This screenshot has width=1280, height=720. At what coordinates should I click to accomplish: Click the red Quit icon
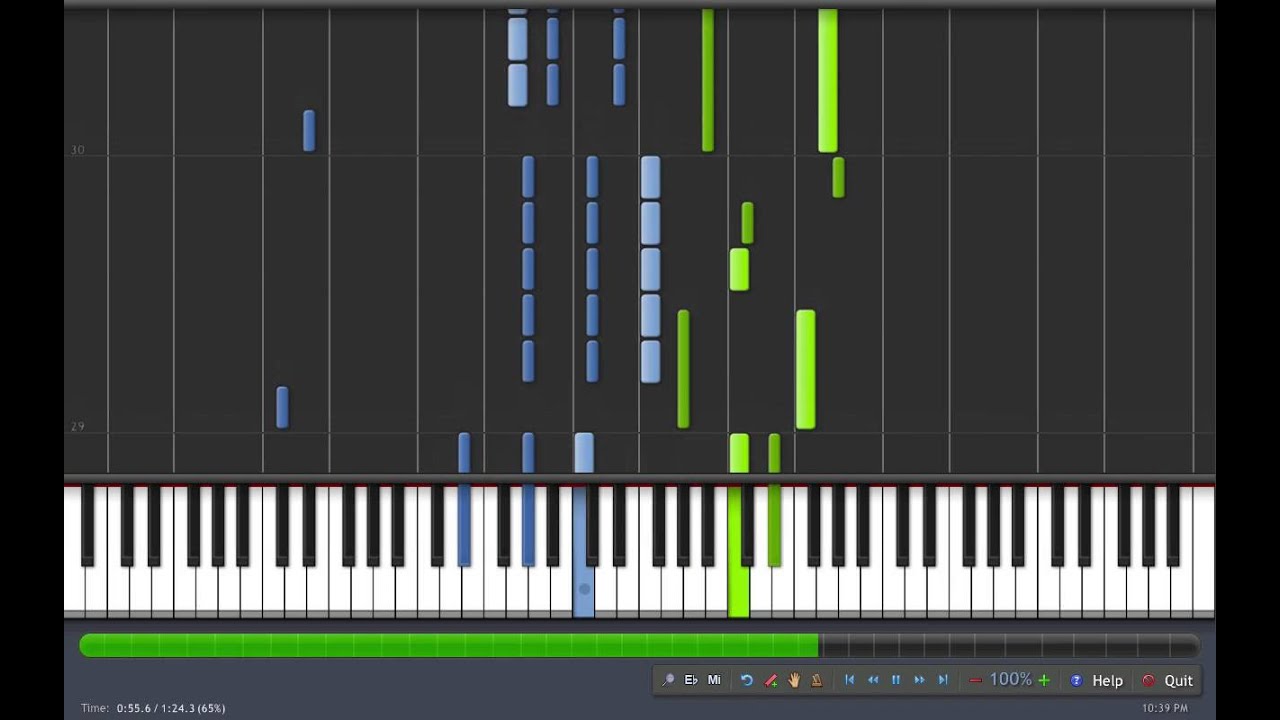point(1148,680)
